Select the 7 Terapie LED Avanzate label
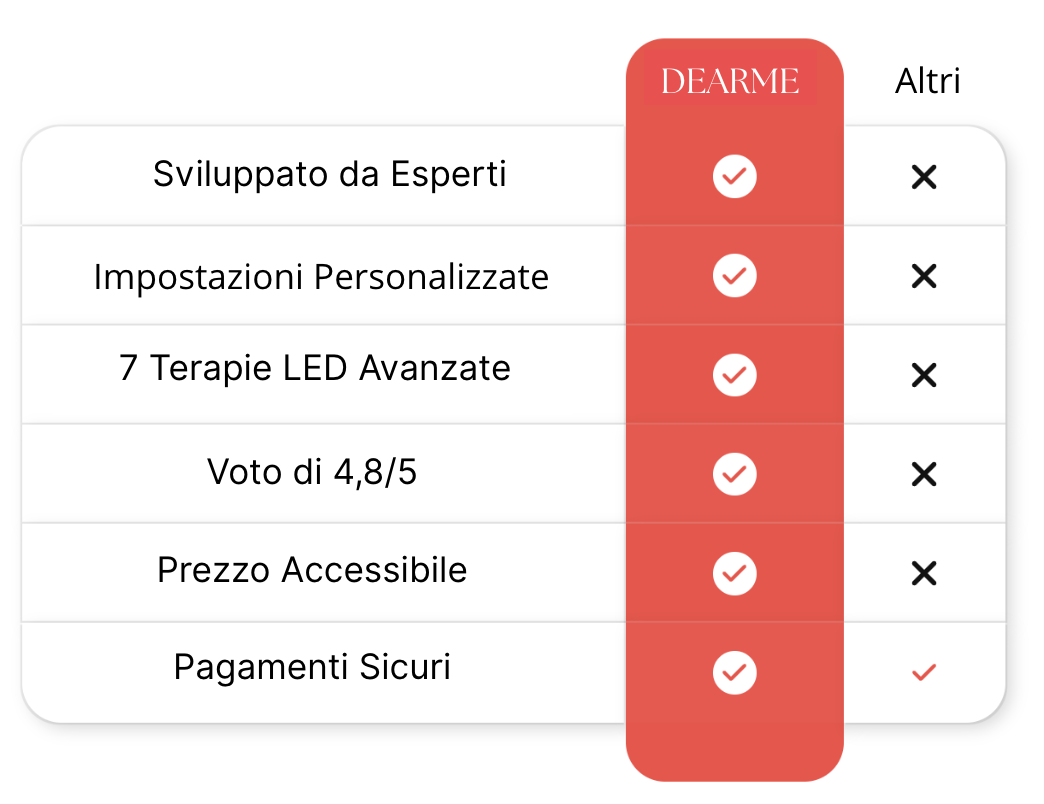Viewport: 1044px width, 804px height. [315, 368]
